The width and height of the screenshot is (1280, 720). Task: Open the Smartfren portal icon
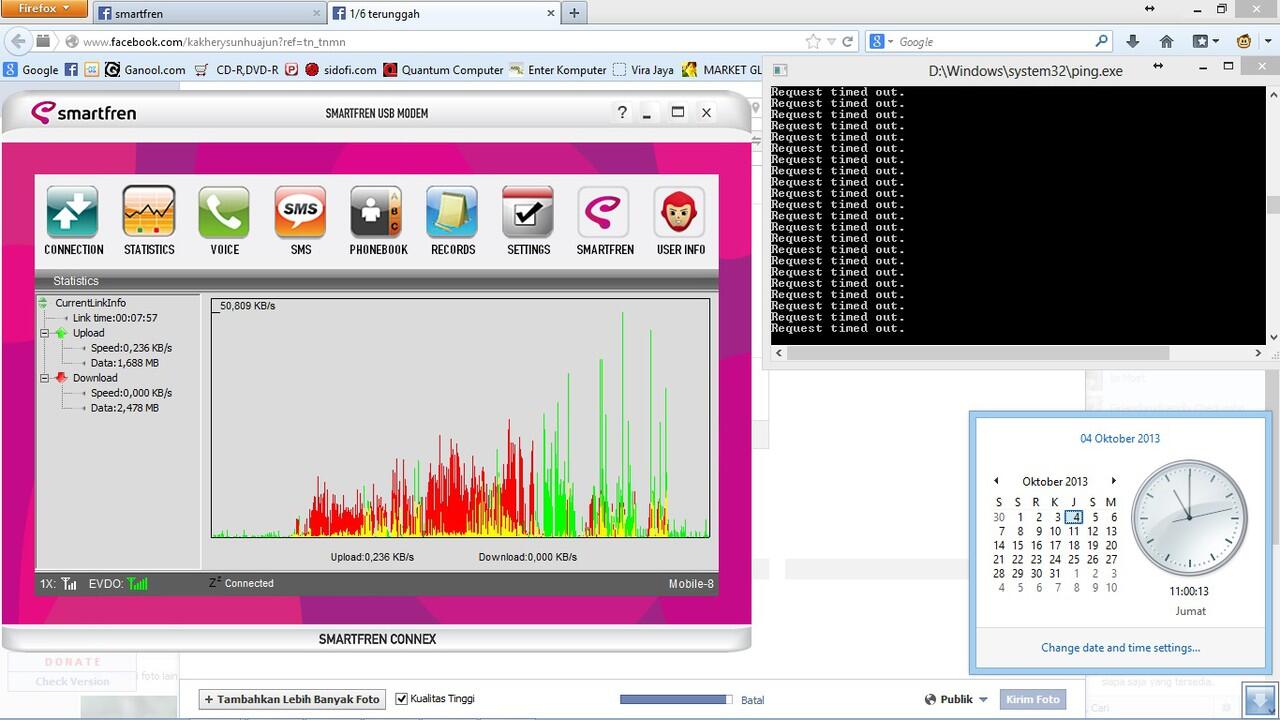click(604, 212)
